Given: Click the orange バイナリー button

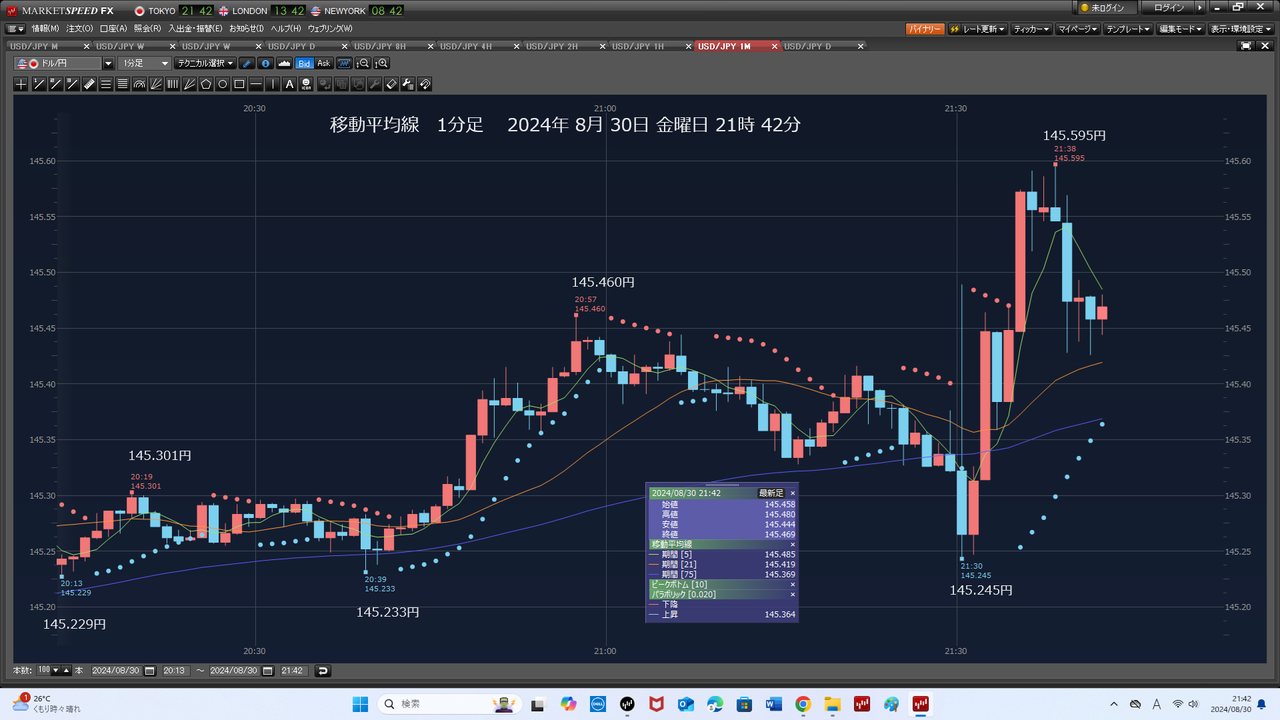Looking at the screenshot, I should coord(924,29).
